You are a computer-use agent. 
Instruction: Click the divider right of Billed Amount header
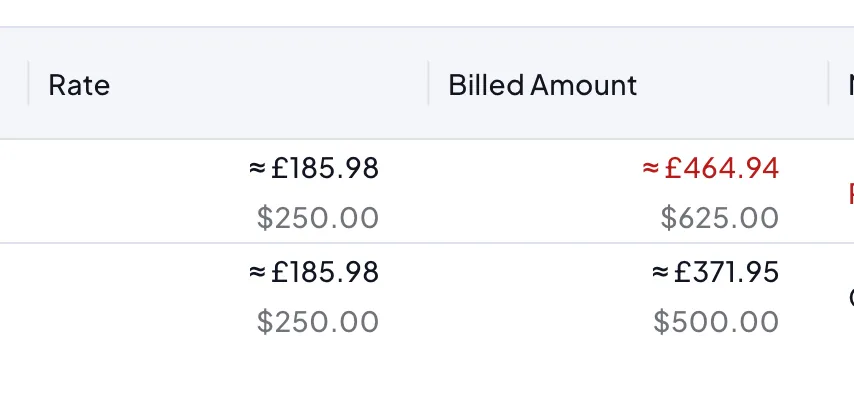(x=828, y=83)
